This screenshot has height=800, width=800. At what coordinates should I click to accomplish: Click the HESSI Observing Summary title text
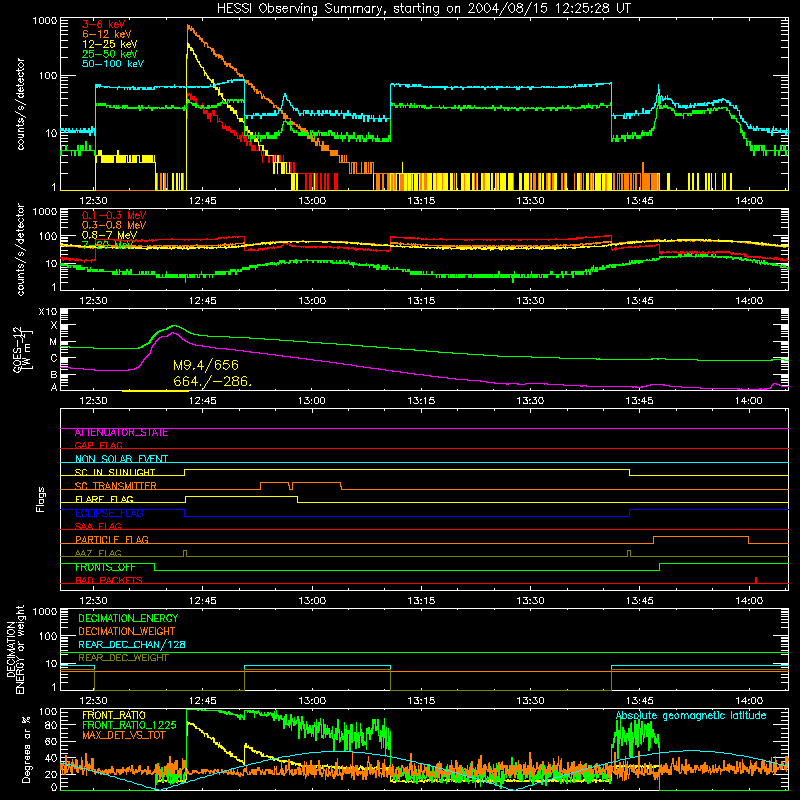click(x=424, y=8)
